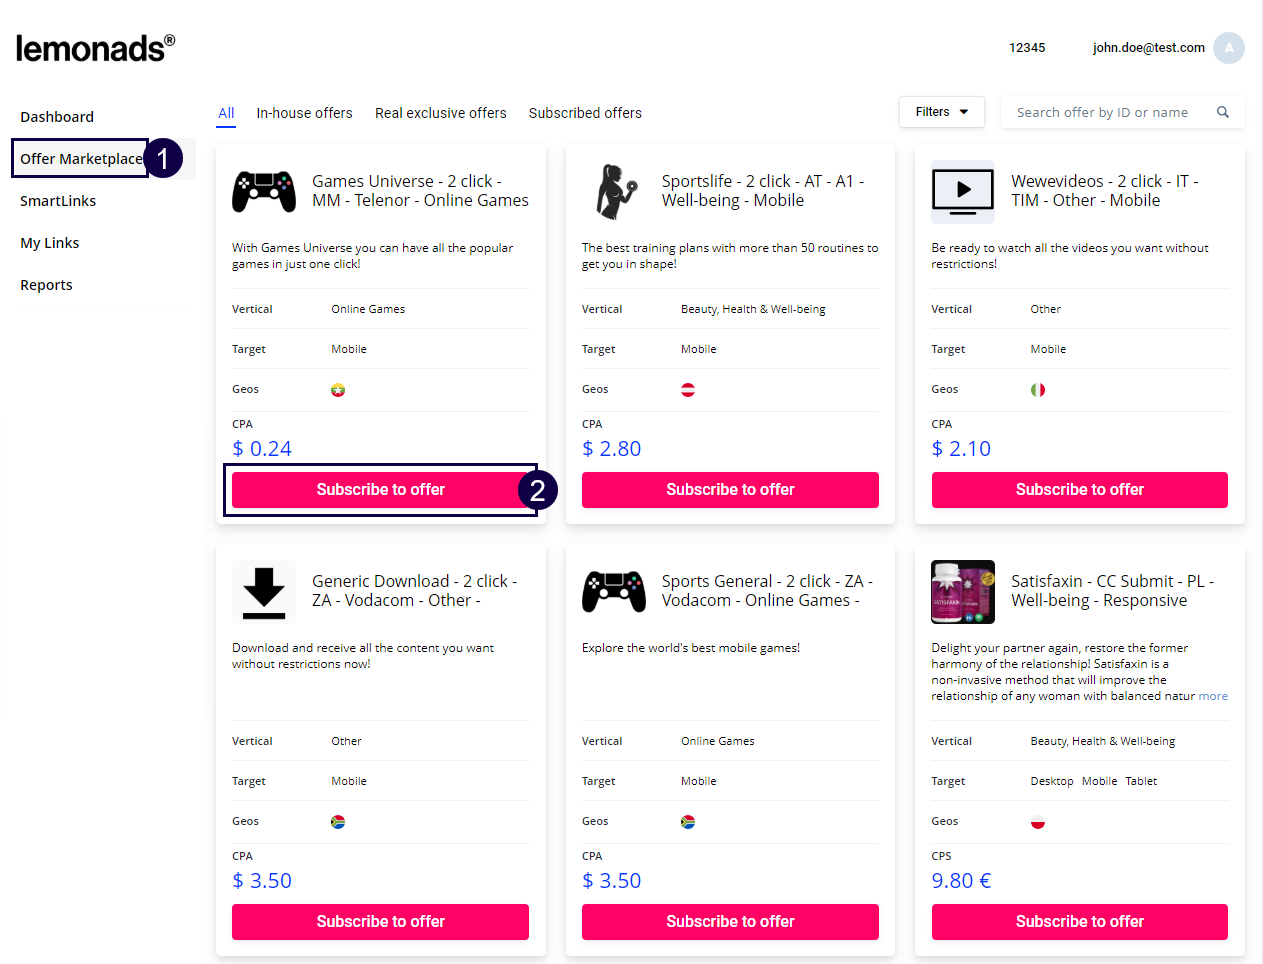The height and width of the screenshot is (964, 1263).
Task: Switch to In-house offers tab
Action: 304,113
